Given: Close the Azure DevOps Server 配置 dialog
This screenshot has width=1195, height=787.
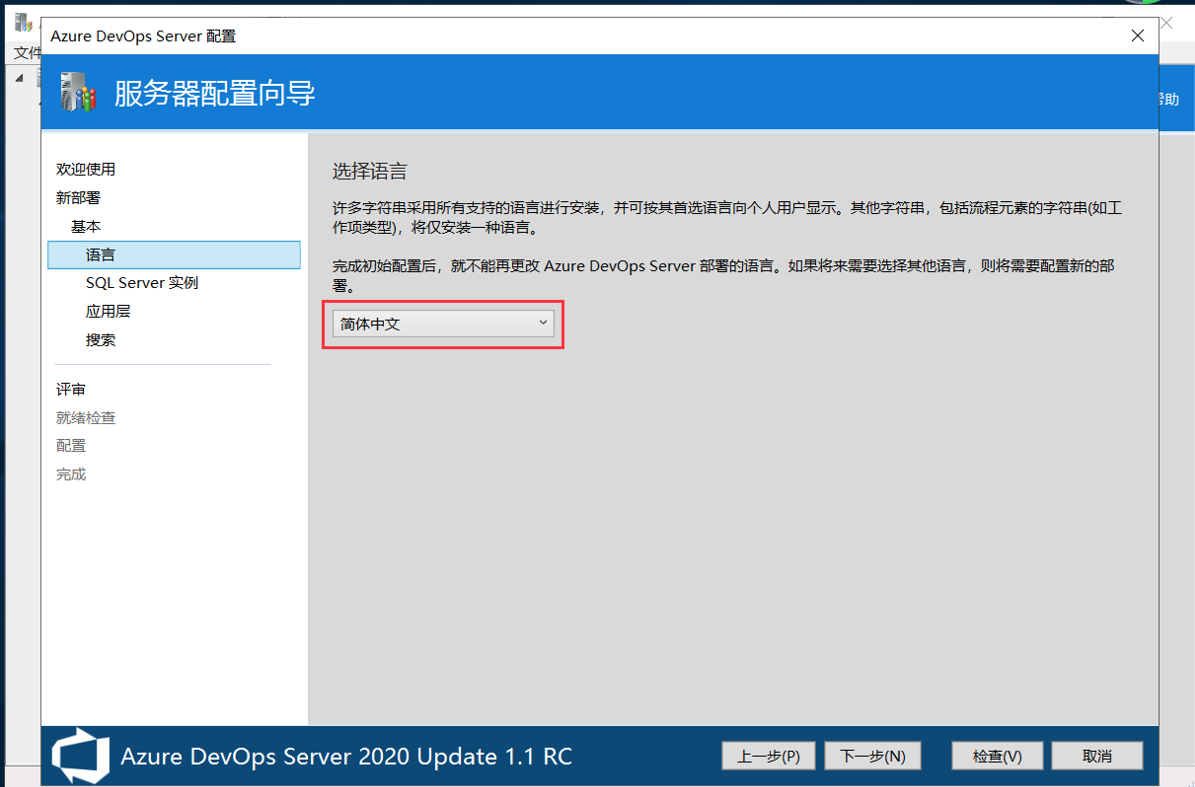Looking at the screenshot, I should 1138,36.
